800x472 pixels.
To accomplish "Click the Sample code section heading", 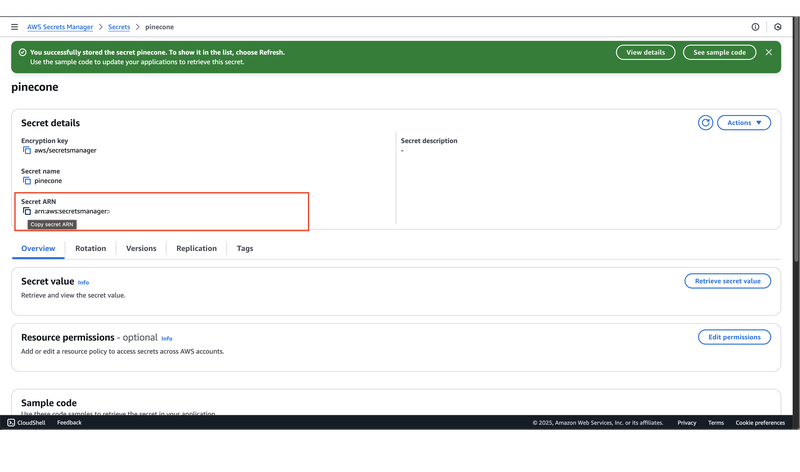I will pyautogui.click(x=49, y=403).
